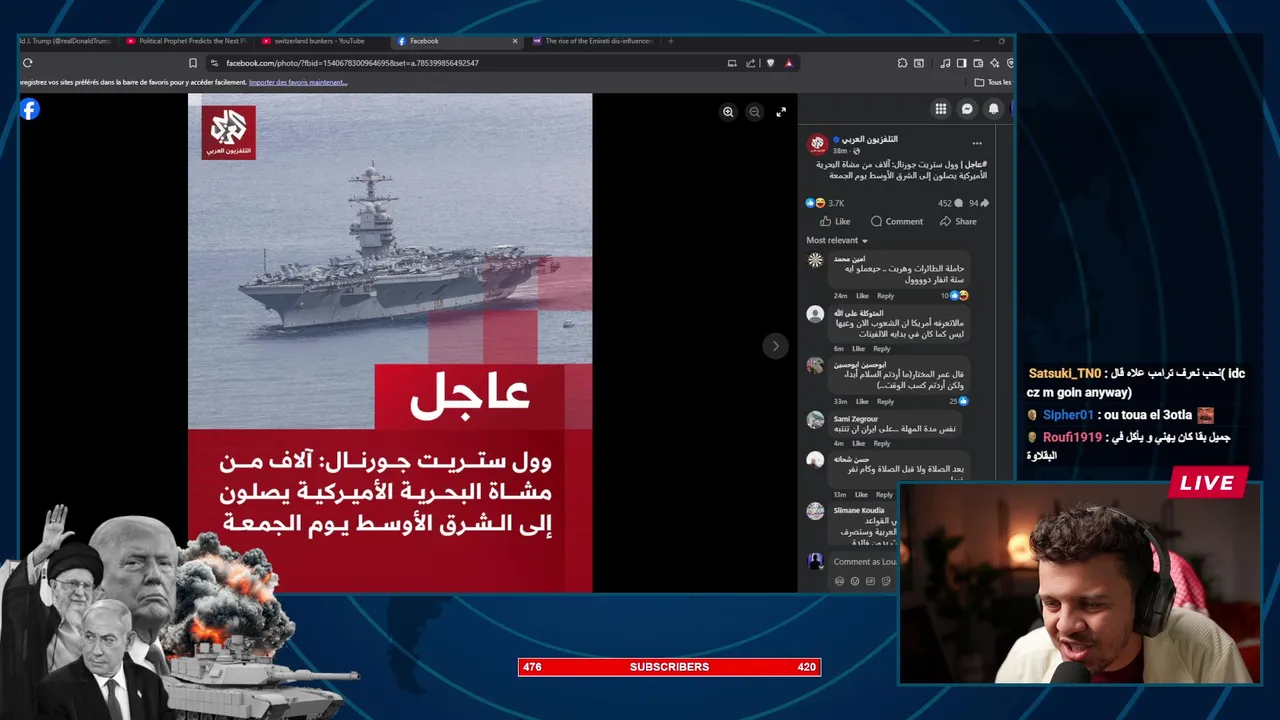Viewport: 1280px width, 720px height.
Task: Click Reply under the 6m comment
Action: (881, 349)
